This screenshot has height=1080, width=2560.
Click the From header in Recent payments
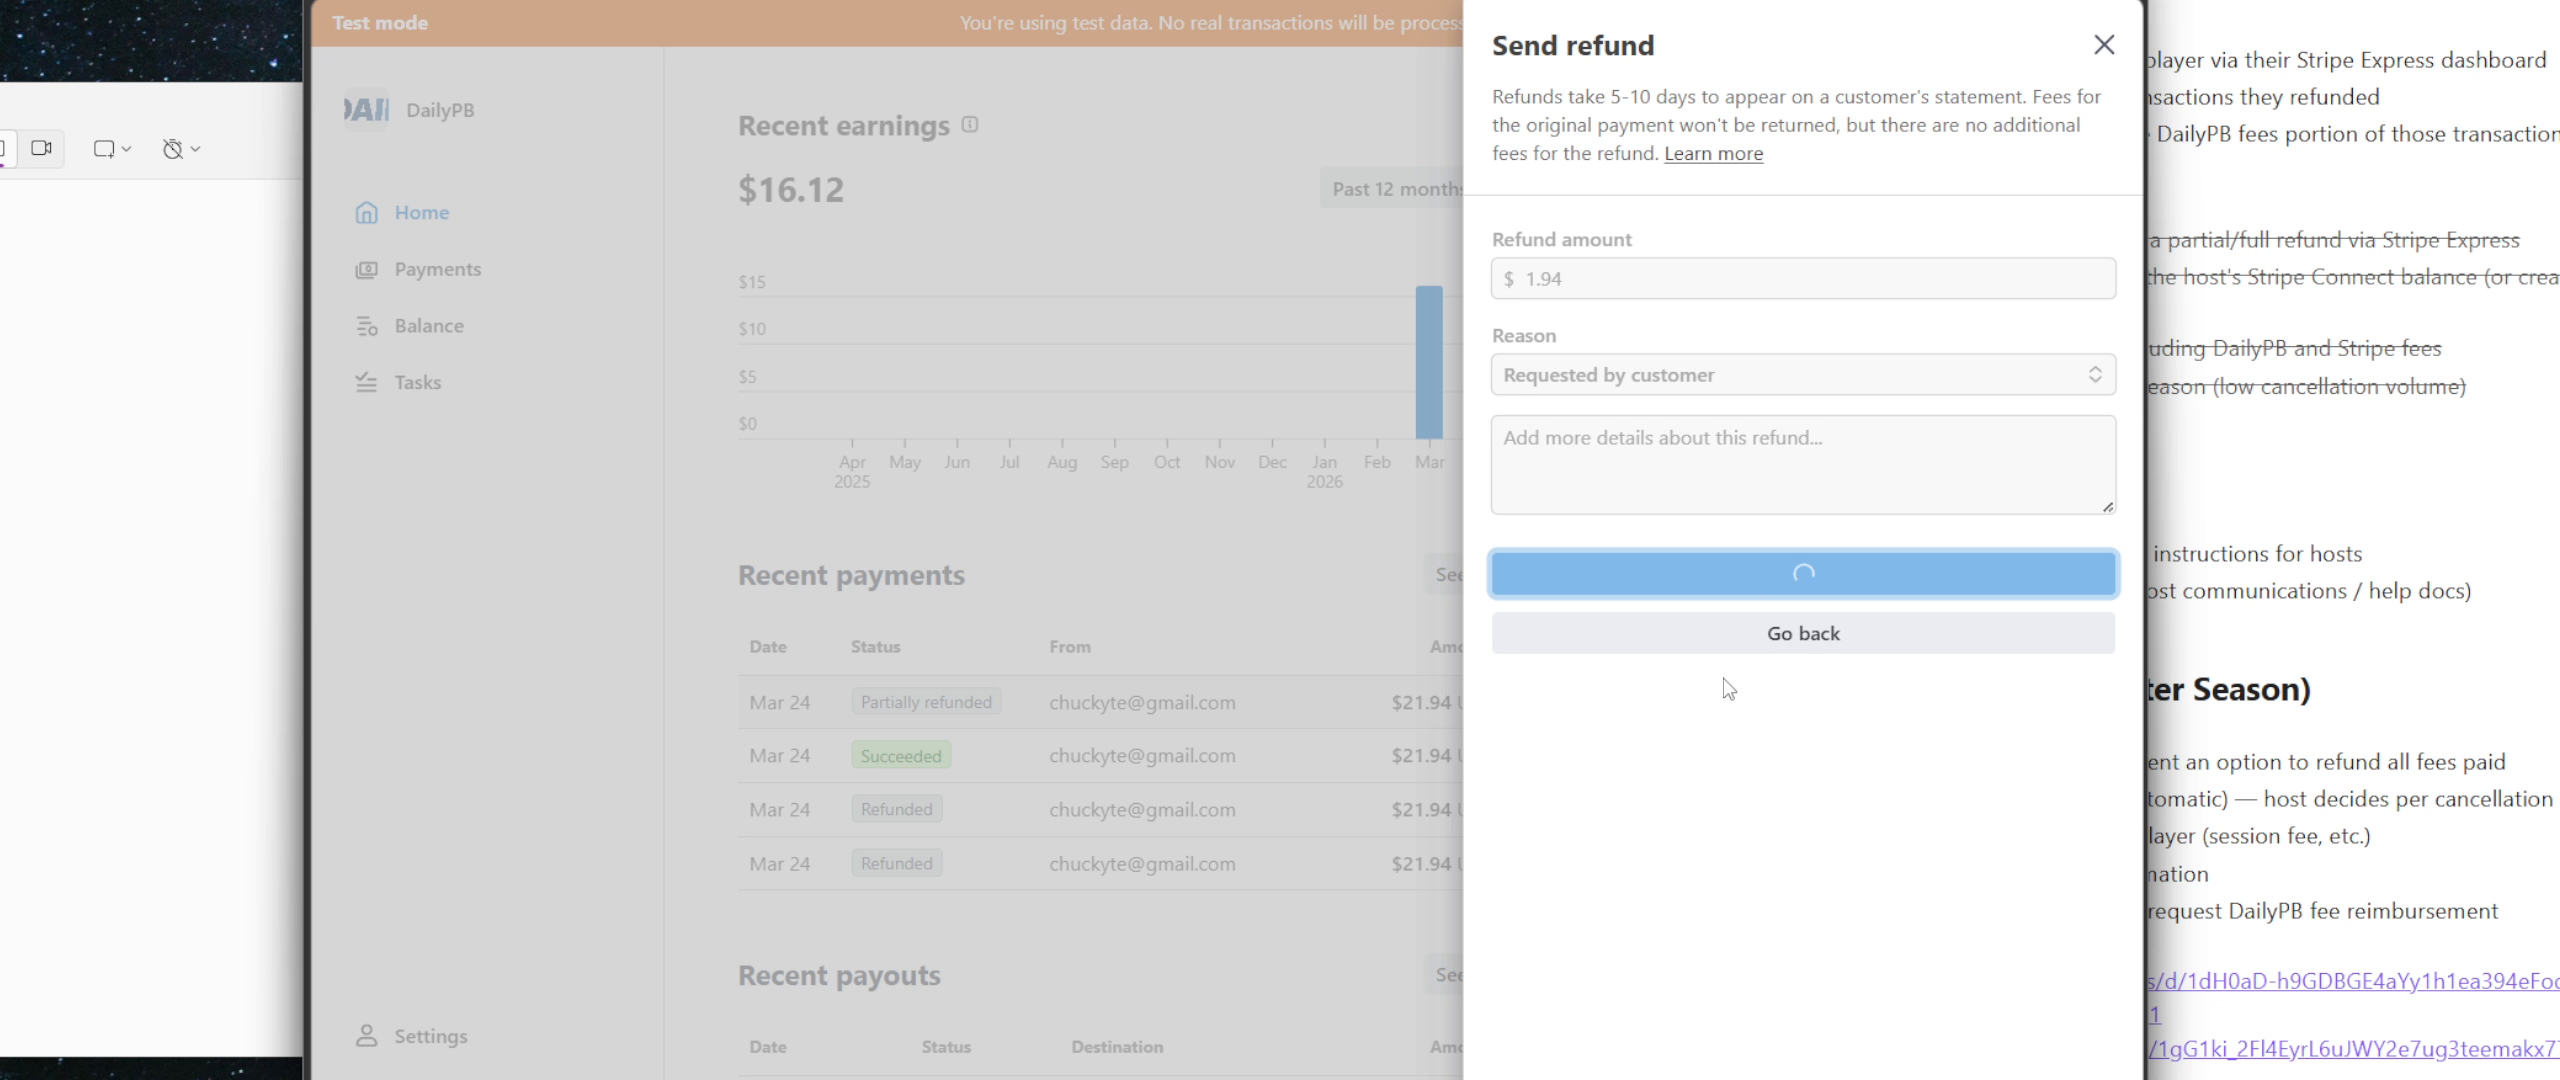[x=1069, y=647]
